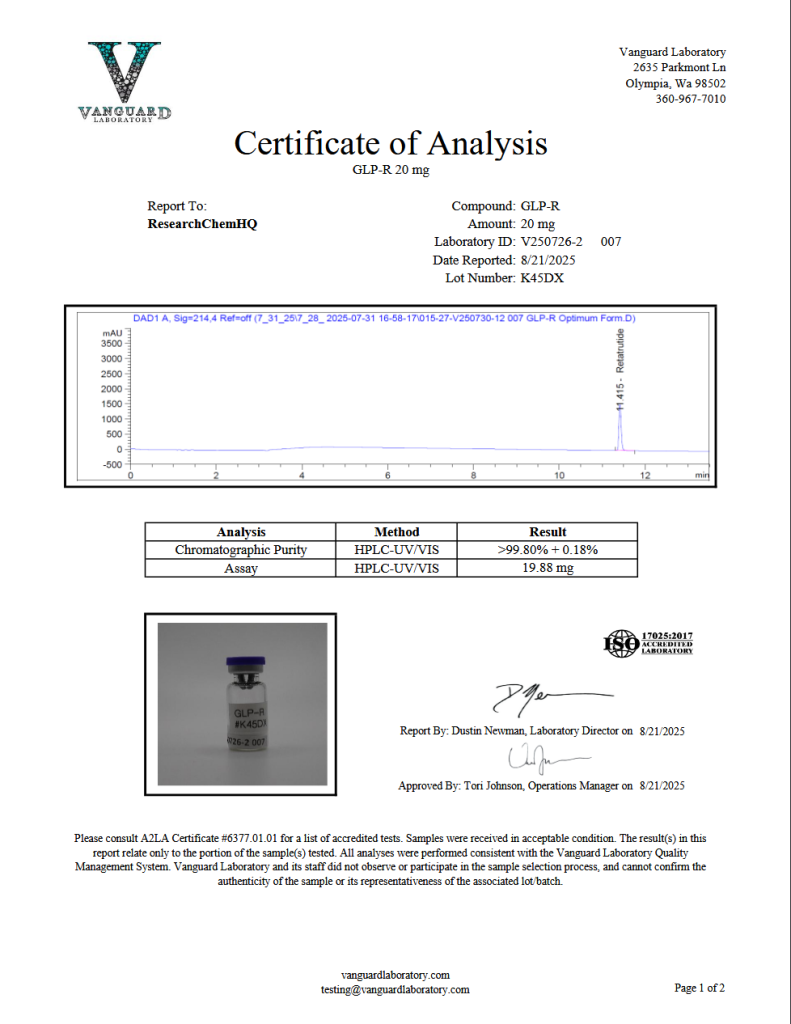Image resolution: width=791 pixels, height=1024 pixels.
Task: Click the Vanguard Laboratory logo
Action: (124, 82)
